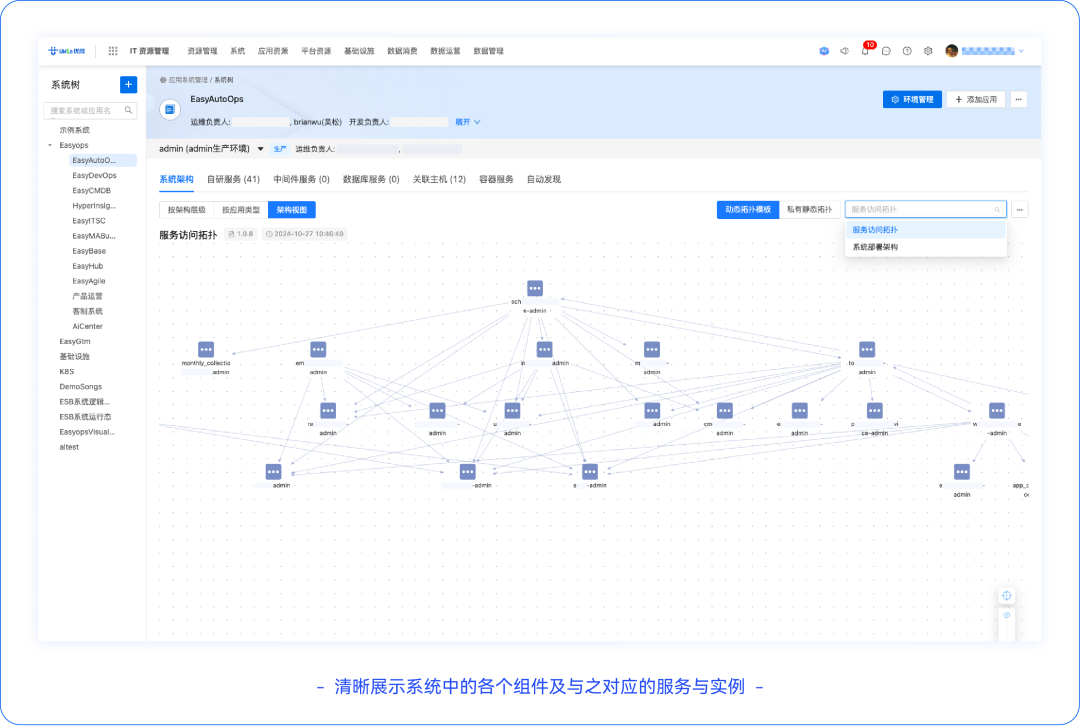Focus the 服务访问拓扑 topology search input

pos(926,209)
